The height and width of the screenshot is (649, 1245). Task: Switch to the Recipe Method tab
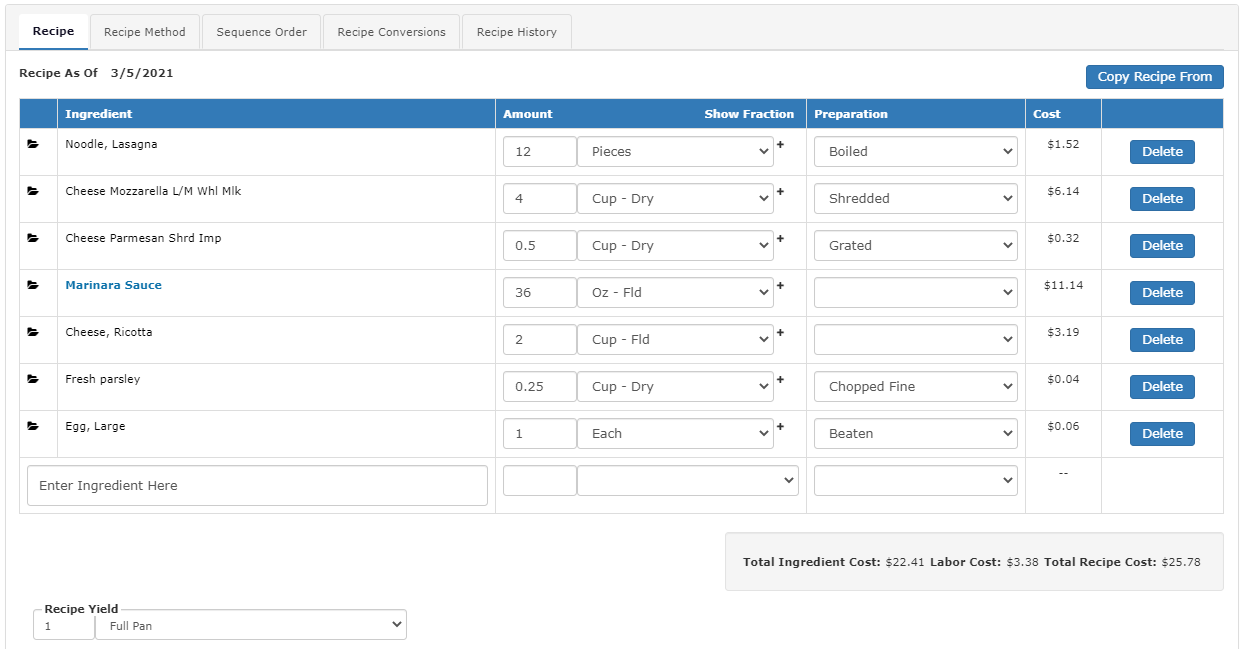point(145,32)
